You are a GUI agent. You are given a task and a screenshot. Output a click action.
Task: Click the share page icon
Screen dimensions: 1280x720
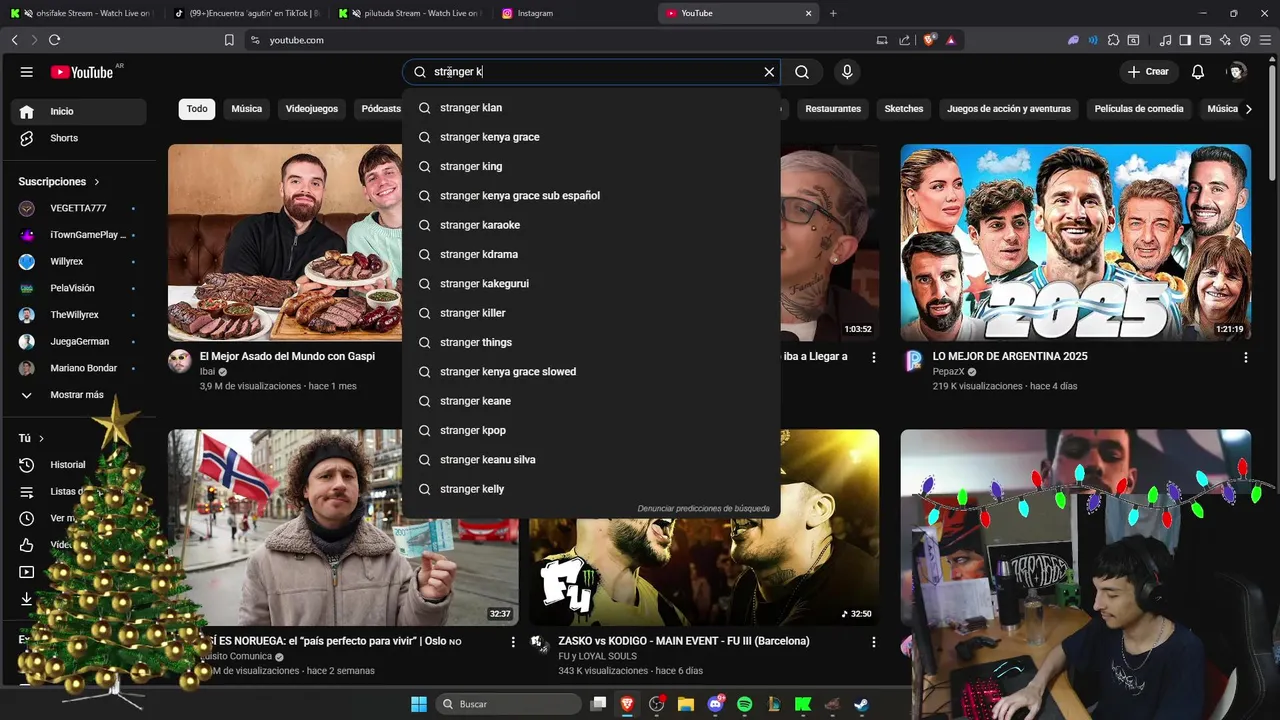[905, 40]
